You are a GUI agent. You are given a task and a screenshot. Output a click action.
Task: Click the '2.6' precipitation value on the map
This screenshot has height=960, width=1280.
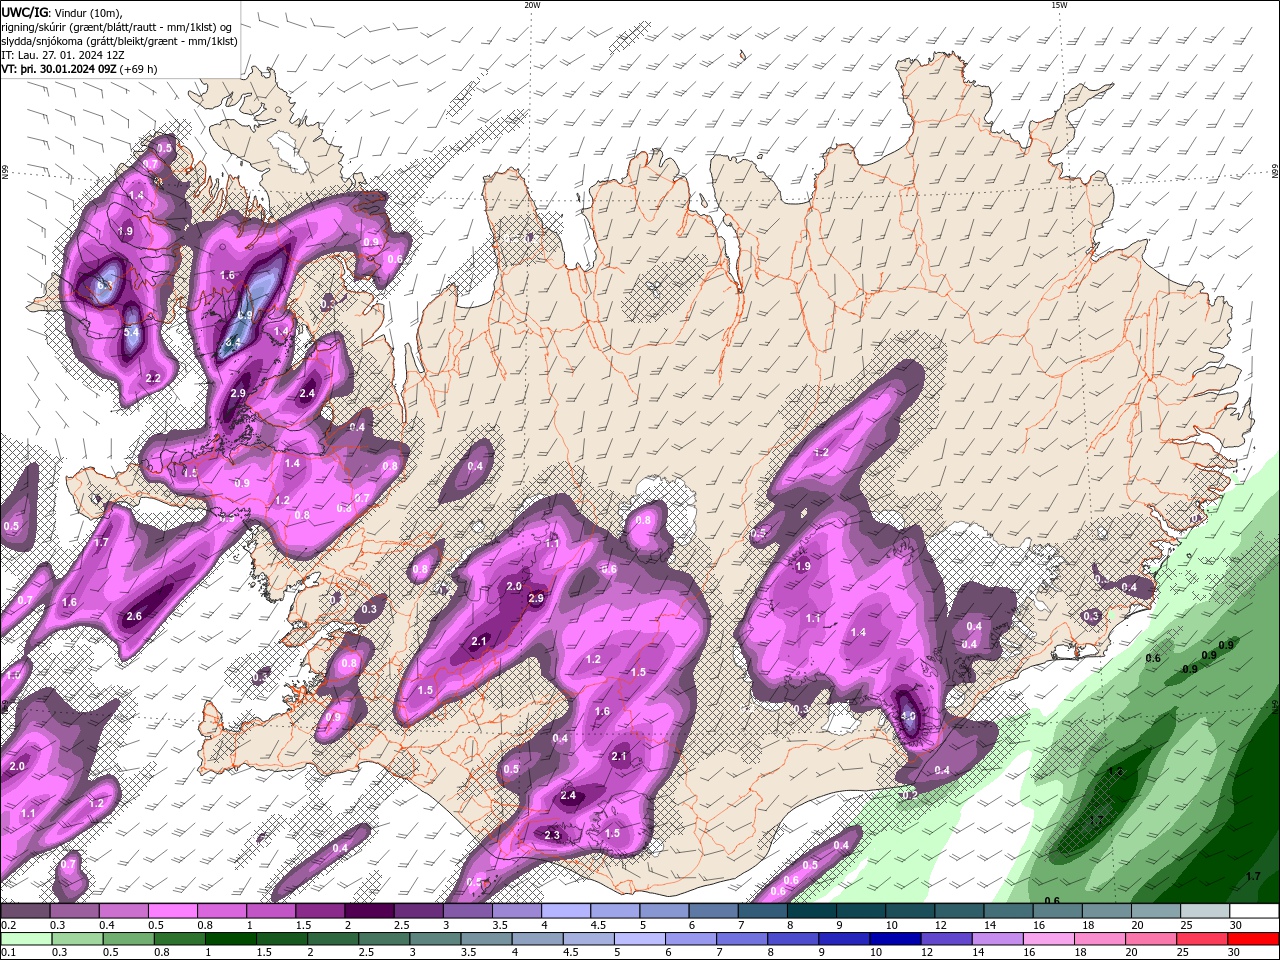click(x=134, y=617)
